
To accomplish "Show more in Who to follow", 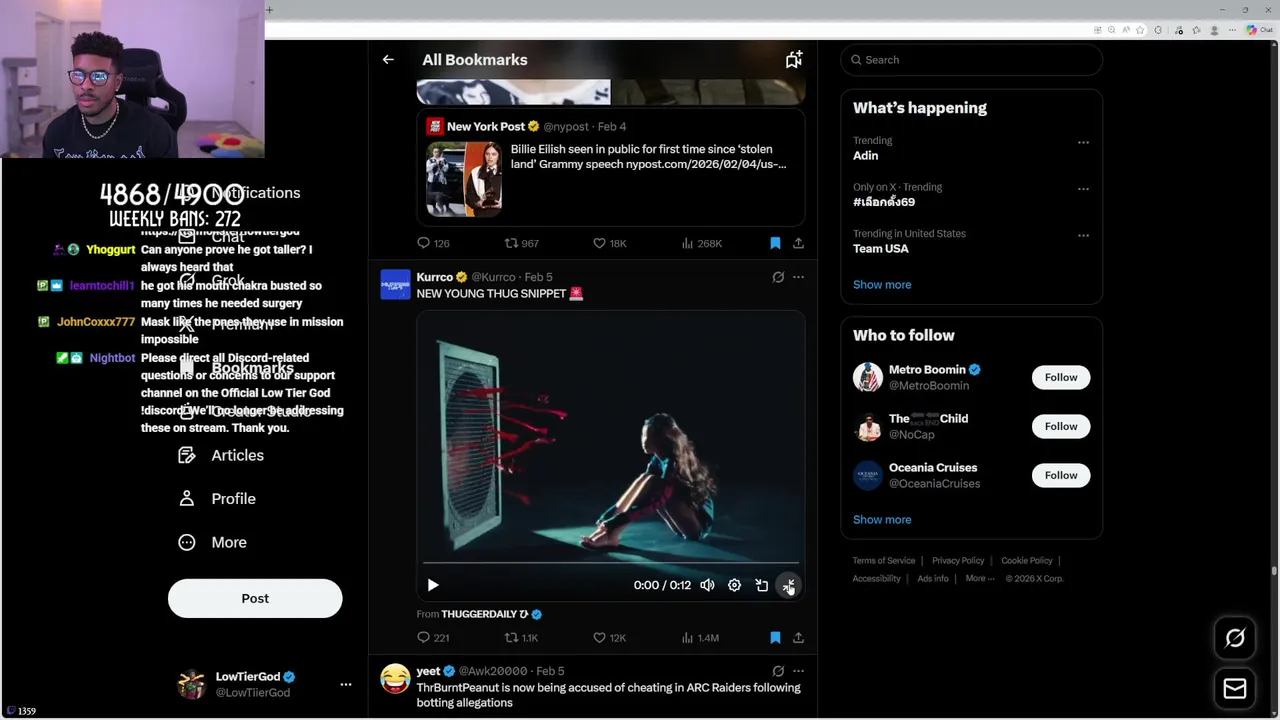I will (882, 519).
